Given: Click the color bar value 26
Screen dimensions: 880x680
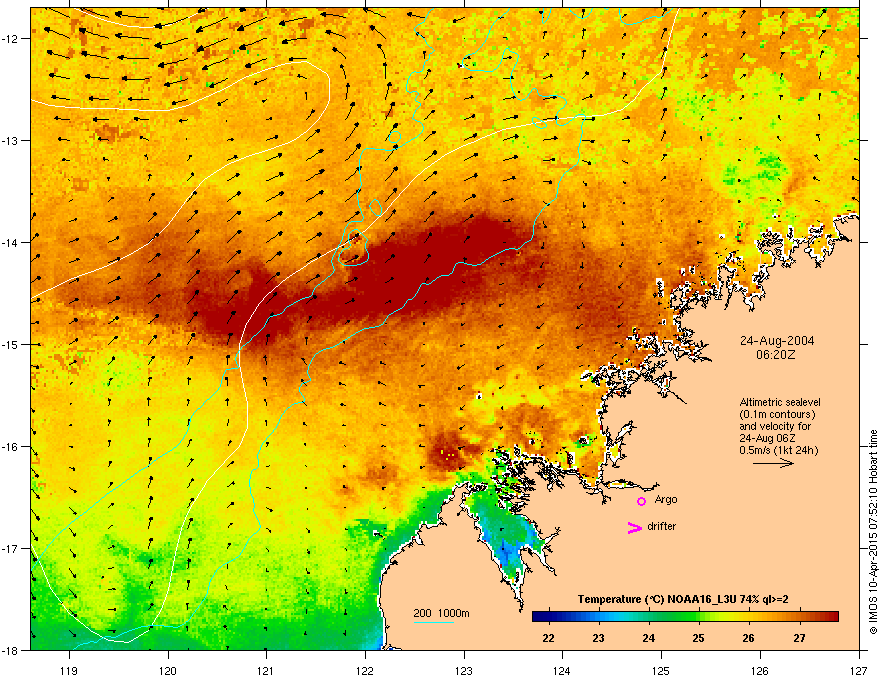Looking at the screenshot, I should click(x=749, y=638).
